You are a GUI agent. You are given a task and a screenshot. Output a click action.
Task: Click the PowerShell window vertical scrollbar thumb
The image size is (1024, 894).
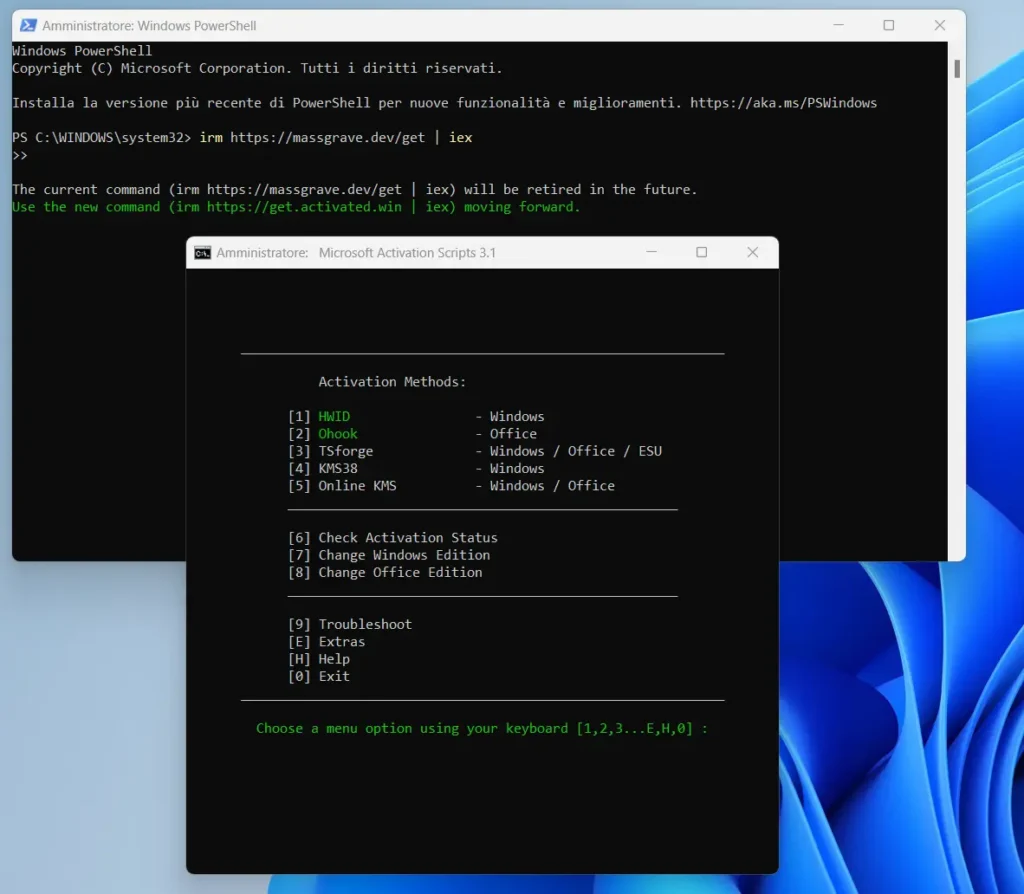[x=957, y=69]
